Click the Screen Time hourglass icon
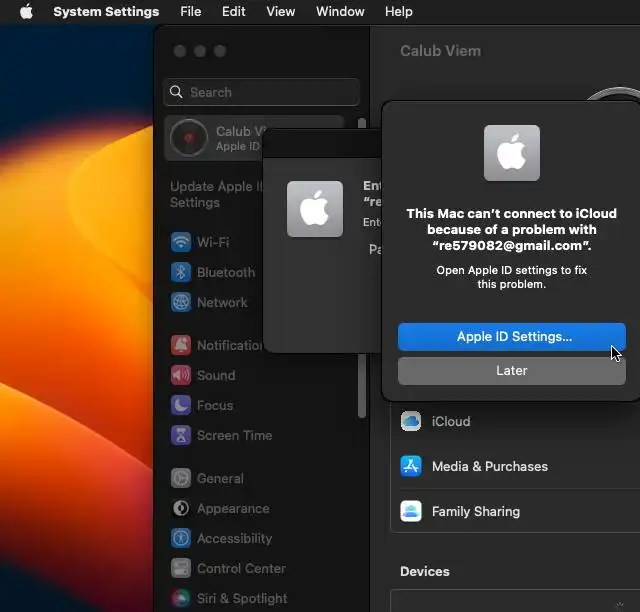Screen dimensions: 640x612 tap(181, 435)
